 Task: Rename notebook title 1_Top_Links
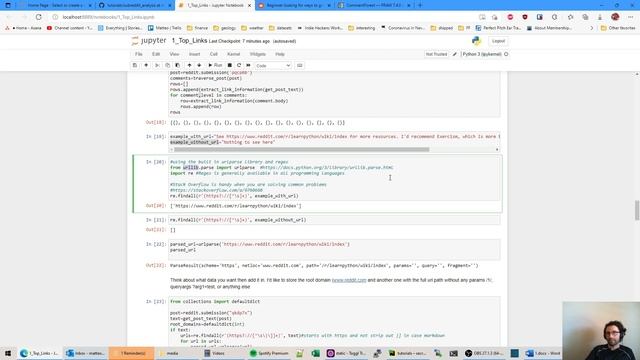[189, 41]
